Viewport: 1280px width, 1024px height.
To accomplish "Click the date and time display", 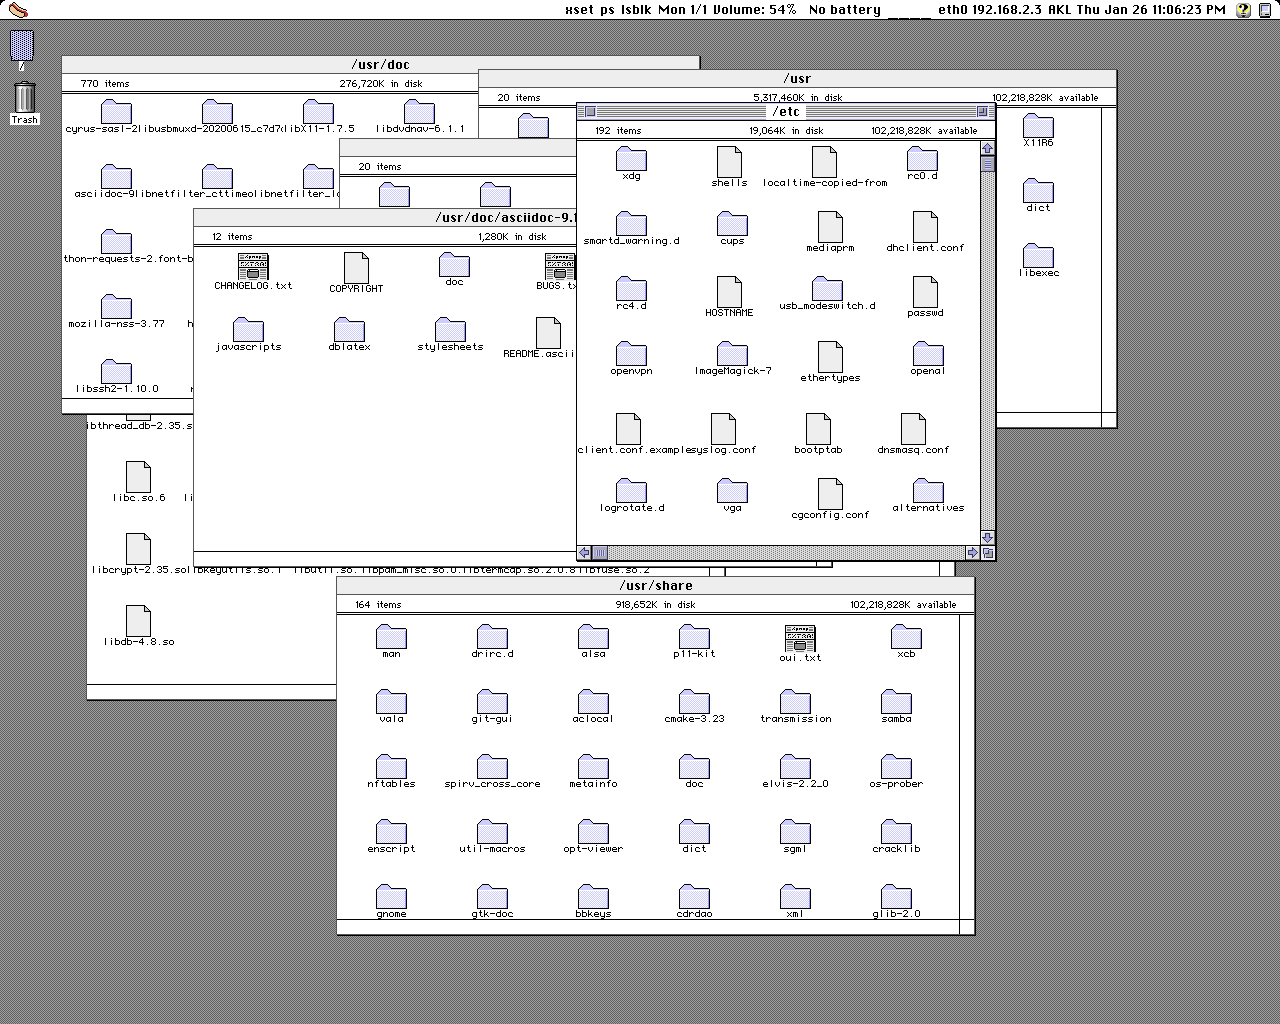I will 1150,10.
